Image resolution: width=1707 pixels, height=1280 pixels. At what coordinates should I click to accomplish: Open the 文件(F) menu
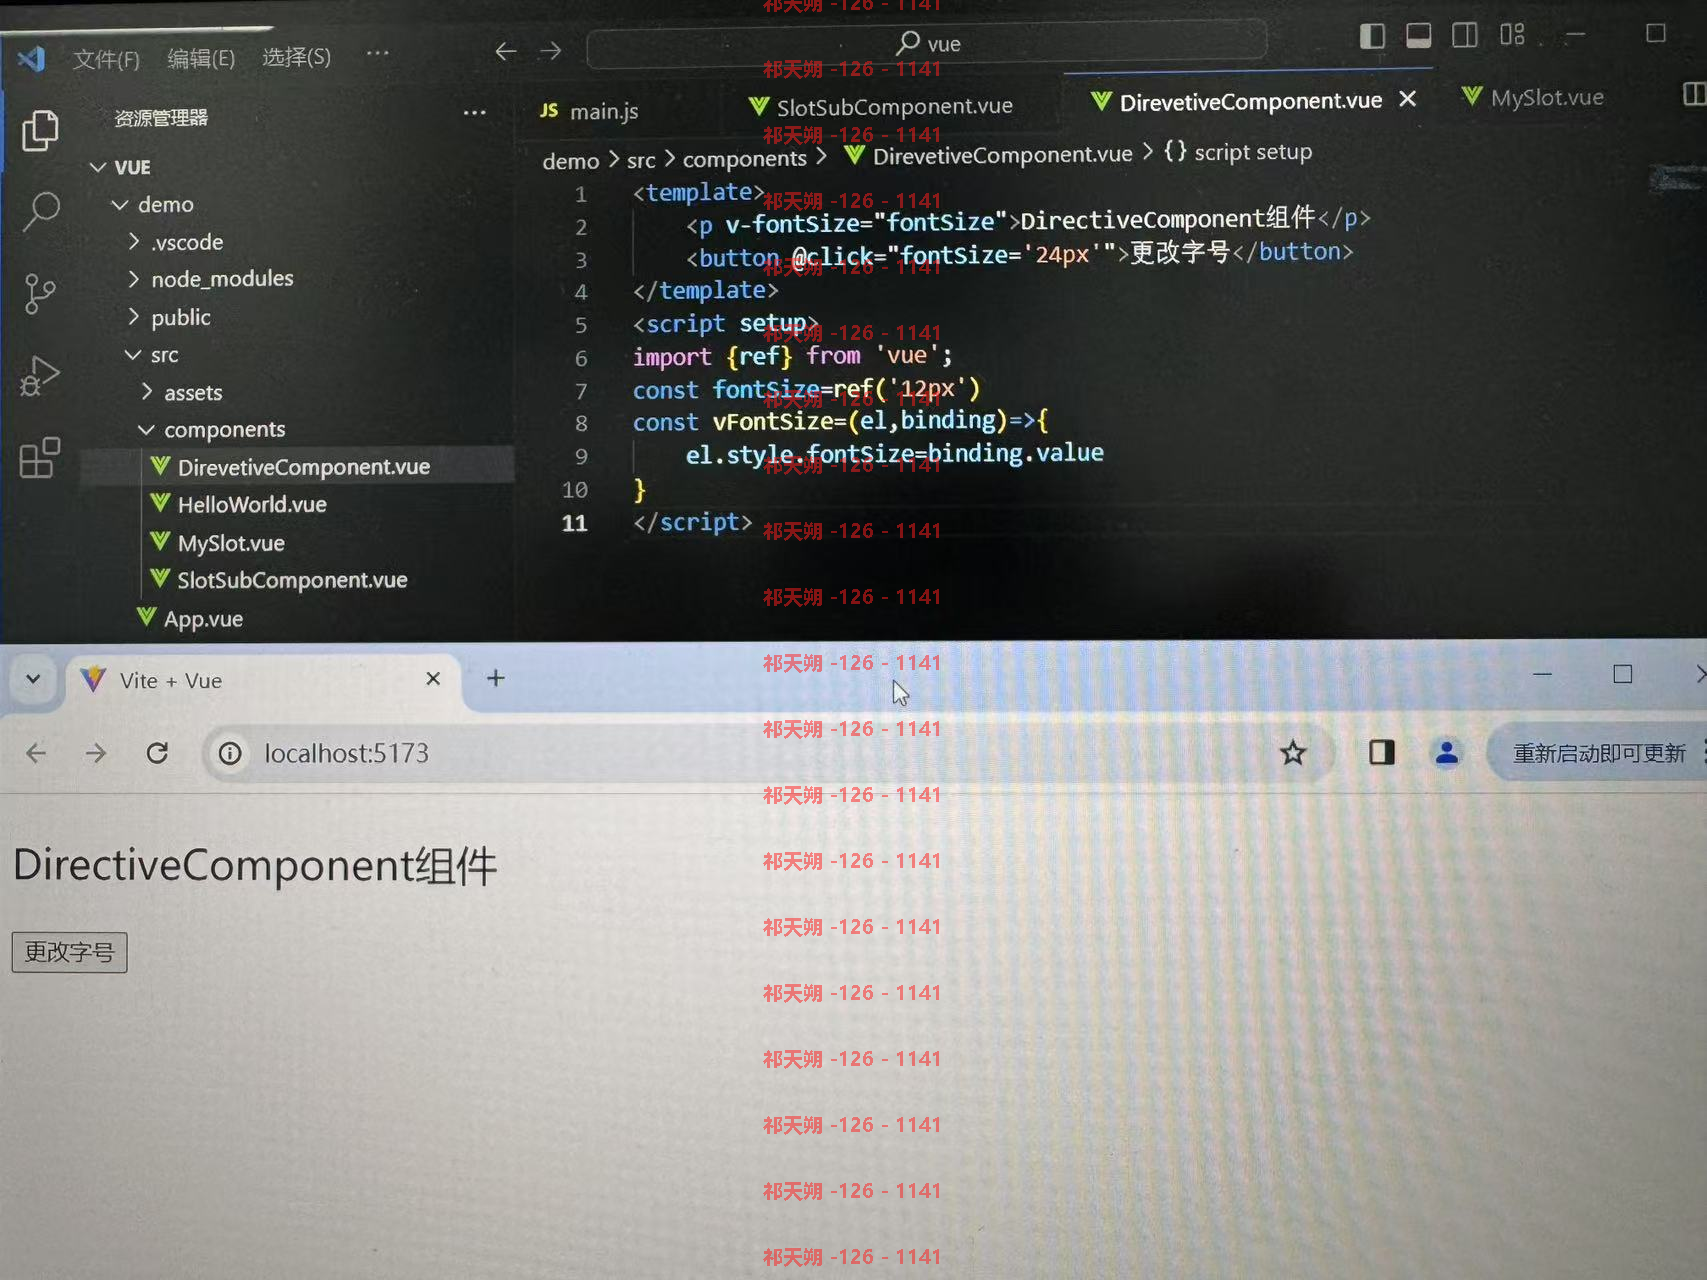[x=106, y=59]
